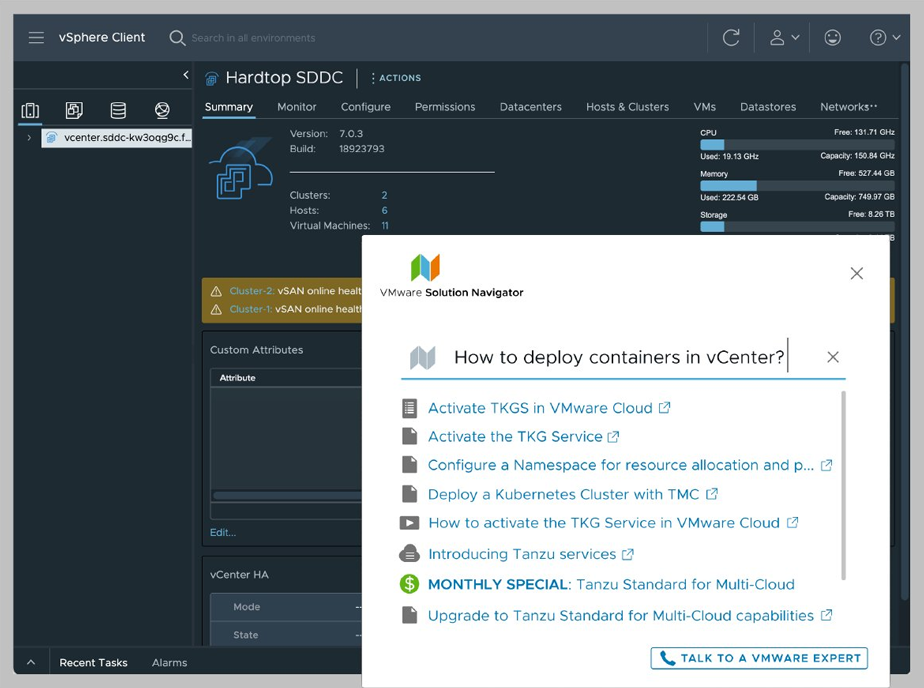Open the Activate TKGS in VMware Cloud link
This screenshot has height=688, width=924.
point(548,407)
